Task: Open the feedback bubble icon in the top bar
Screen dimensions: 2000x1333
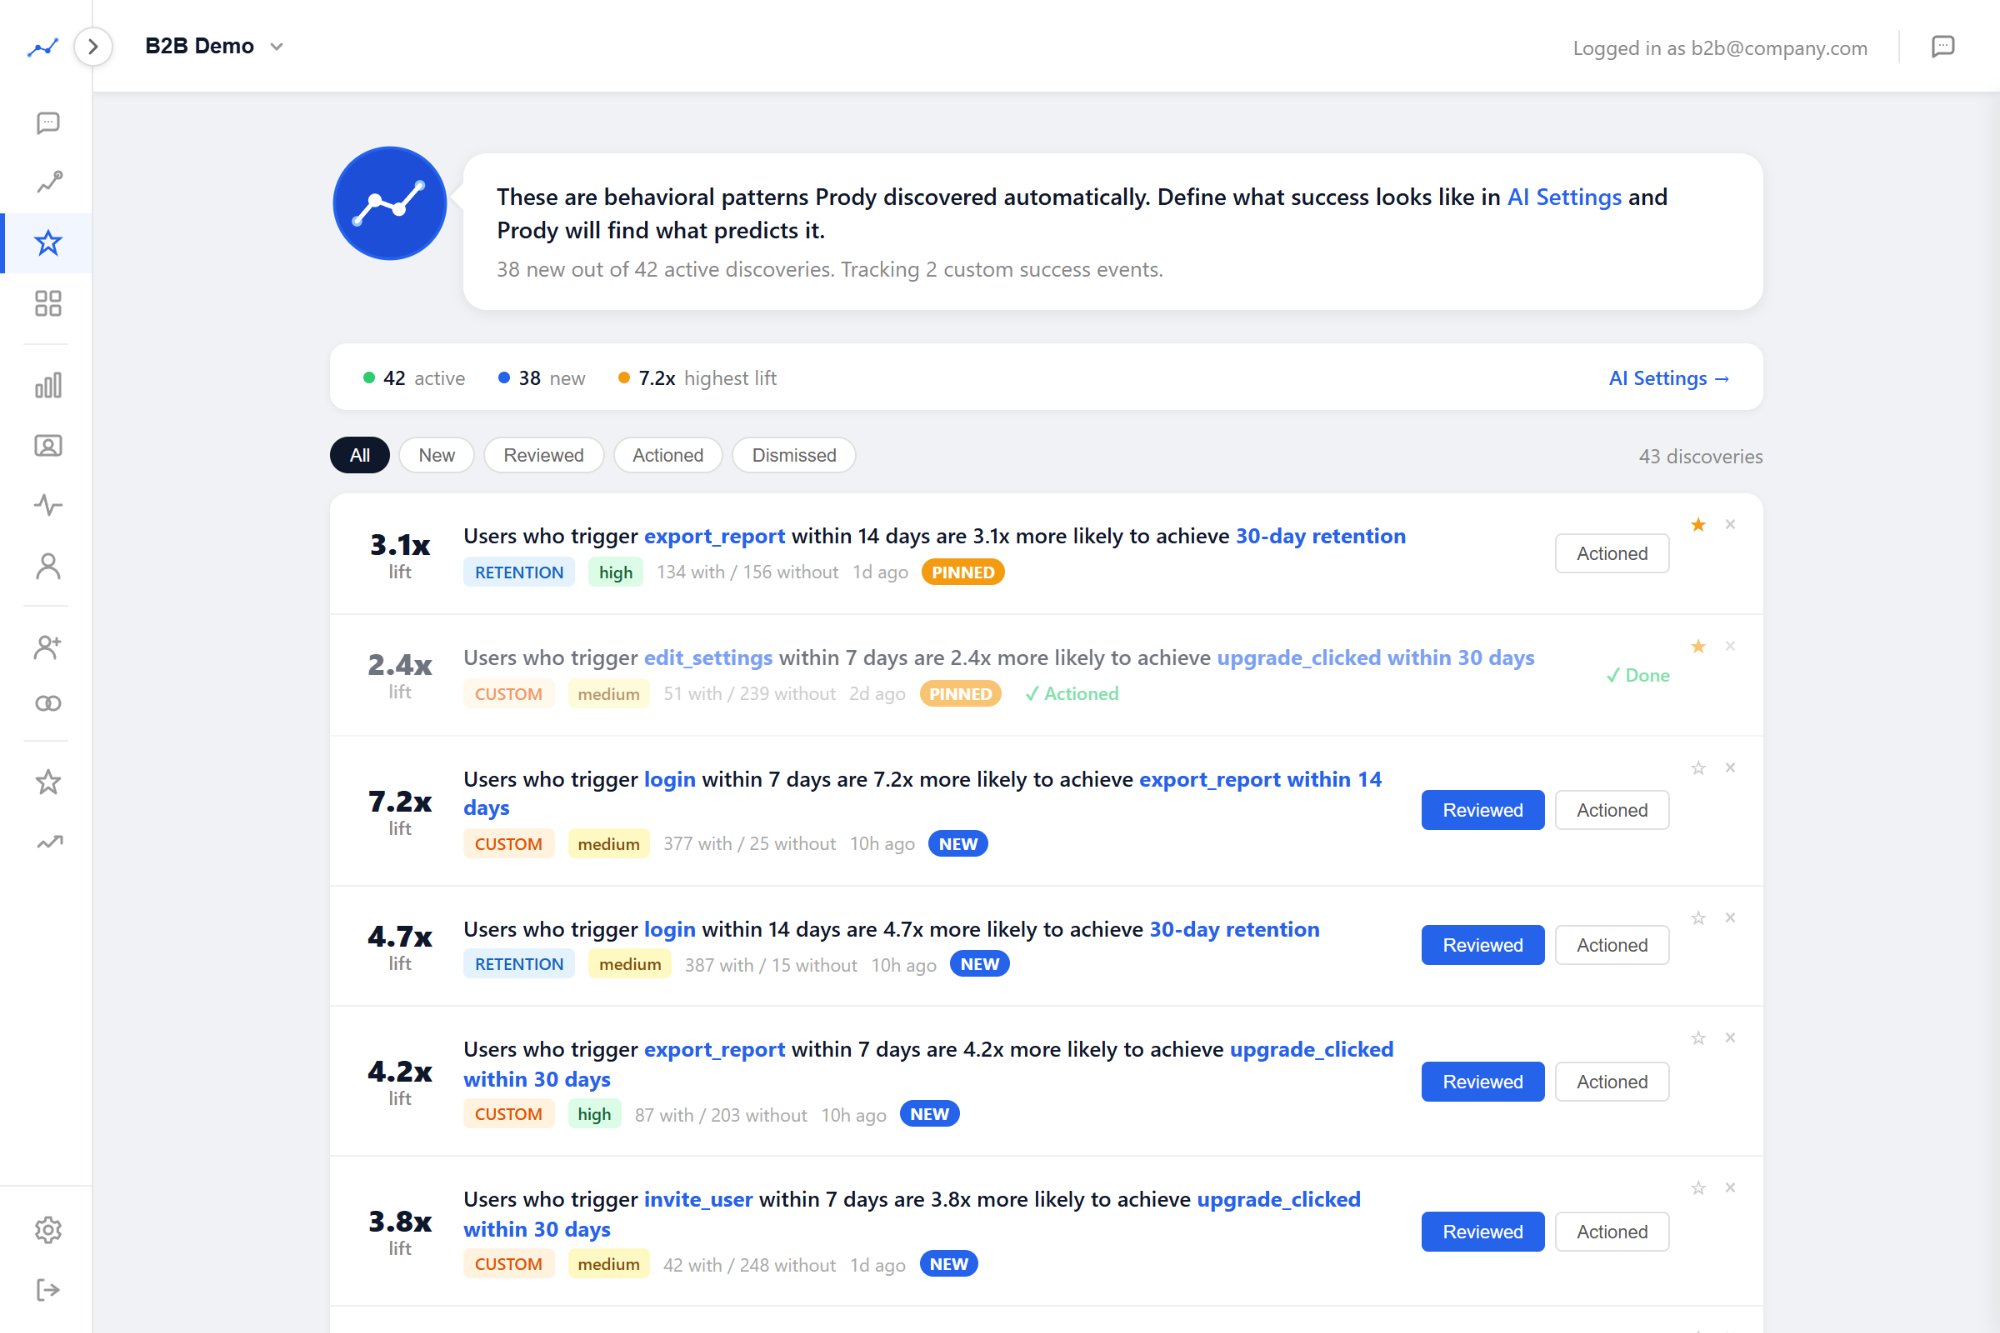Action: point(1944,47)
